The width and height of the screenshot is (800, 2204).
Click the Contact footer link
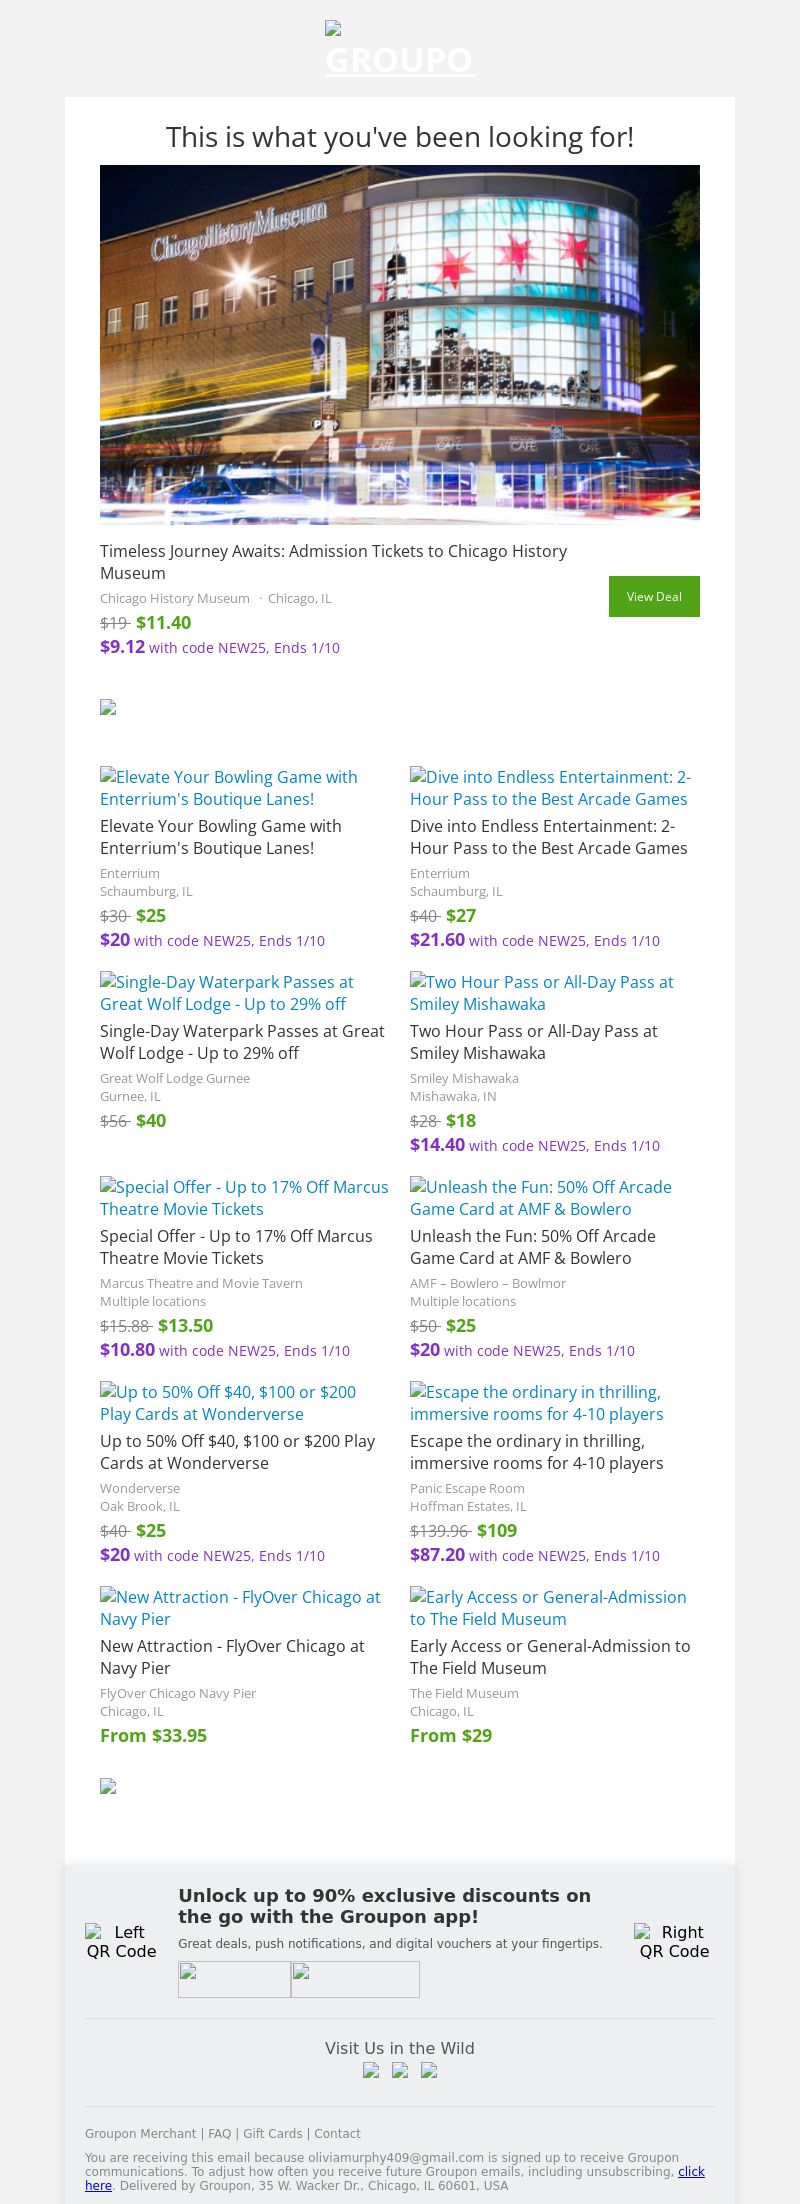click(x=337, y=2133)
